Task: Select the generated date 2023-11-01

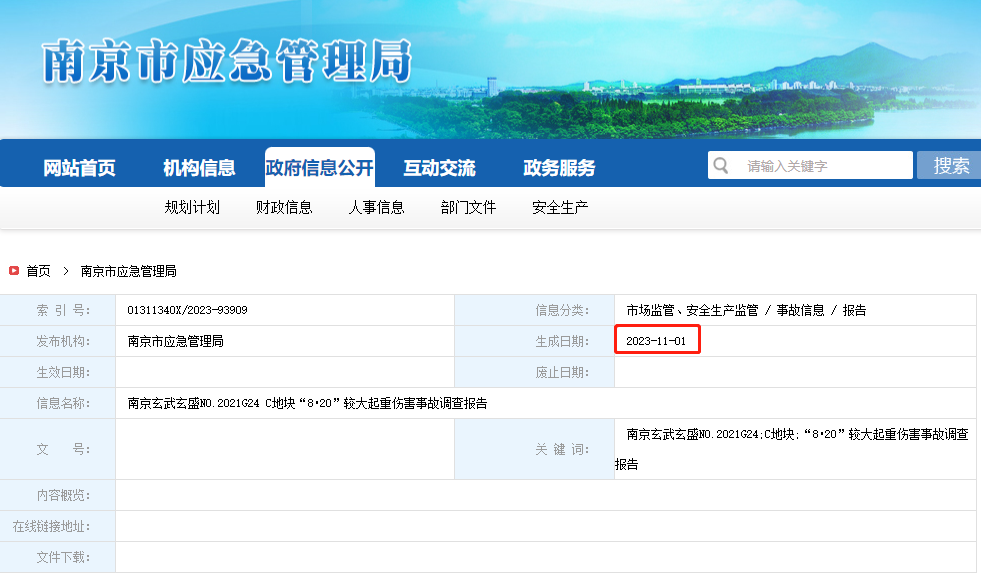Action: tap(656, 341)
